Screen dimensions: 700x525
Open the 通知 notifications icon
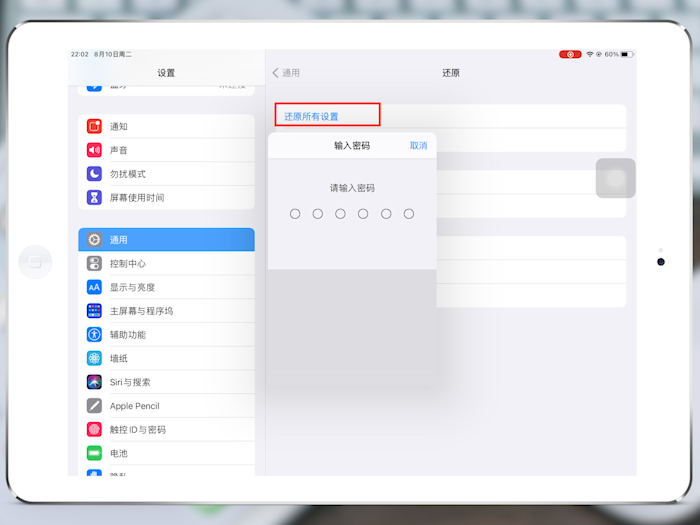click(94, 126)
